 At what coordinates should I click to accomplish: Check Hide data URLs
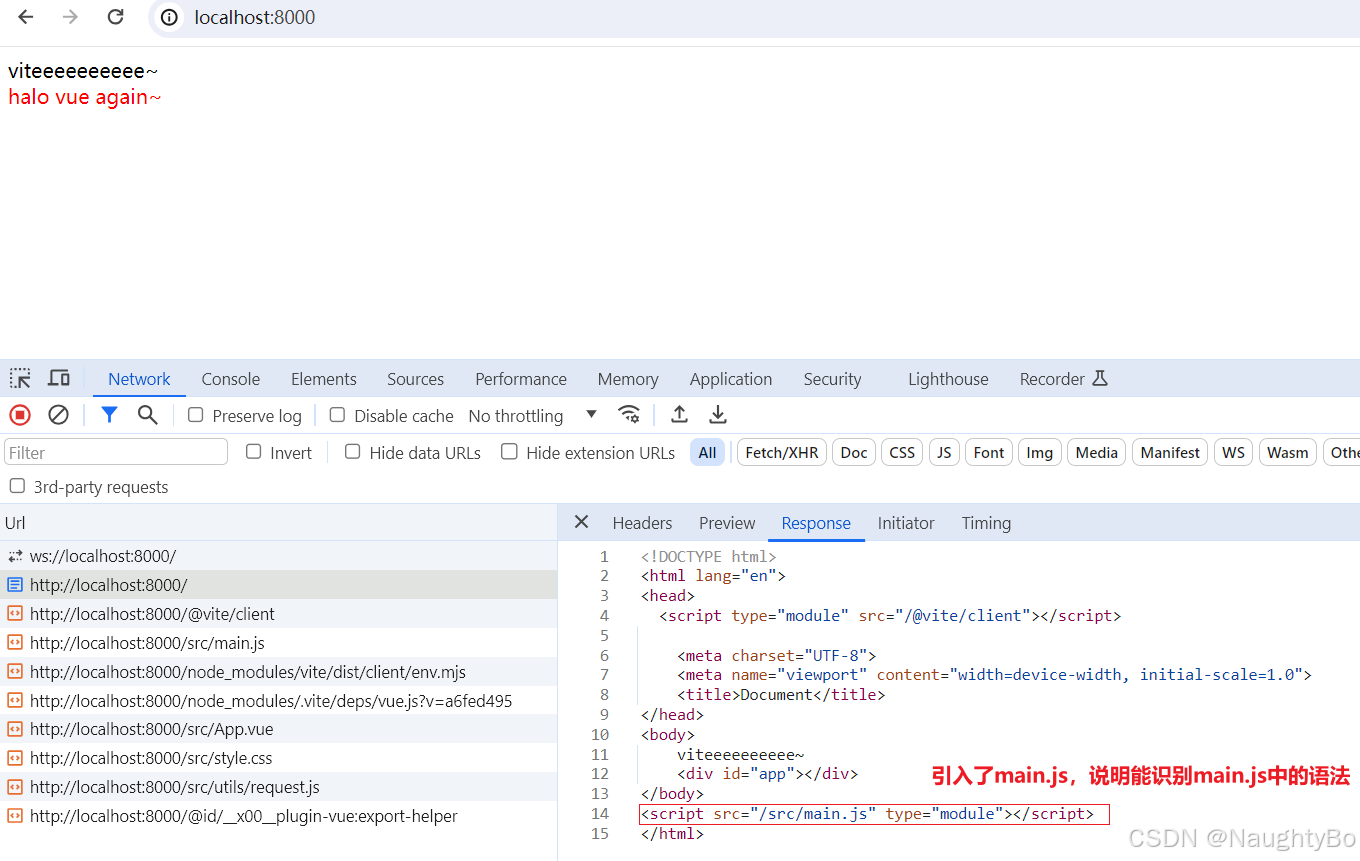352,452
